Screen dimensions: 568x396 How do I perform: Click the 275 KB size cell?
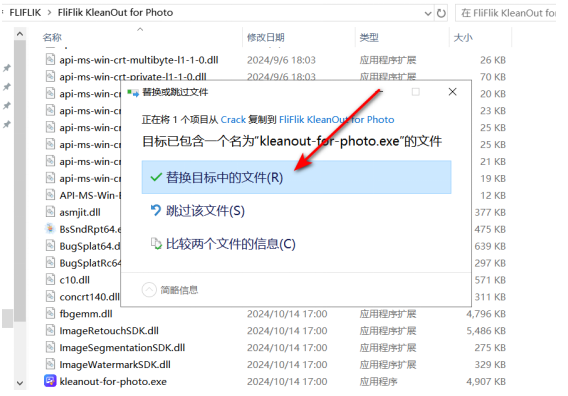point(490,347)
